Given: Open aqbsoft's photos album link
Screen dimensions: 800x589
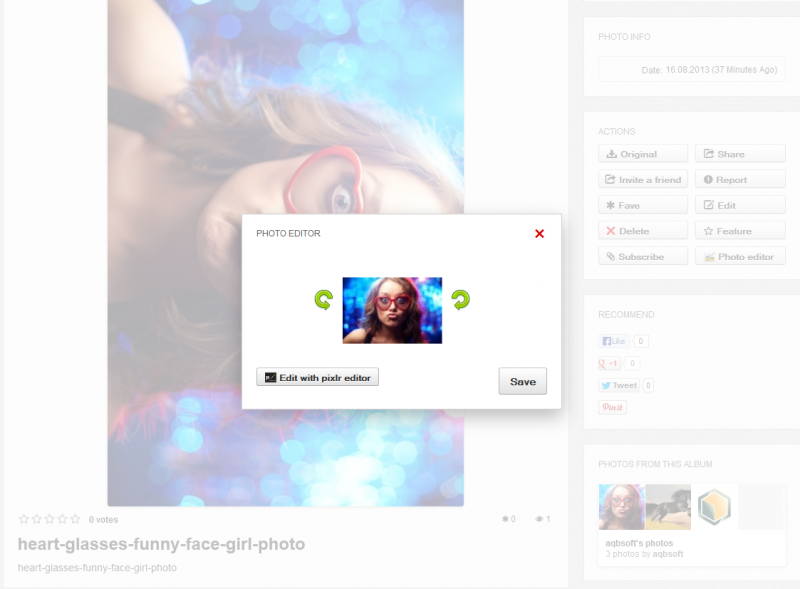Looking at the screenshot, I should tap(639, 543).
